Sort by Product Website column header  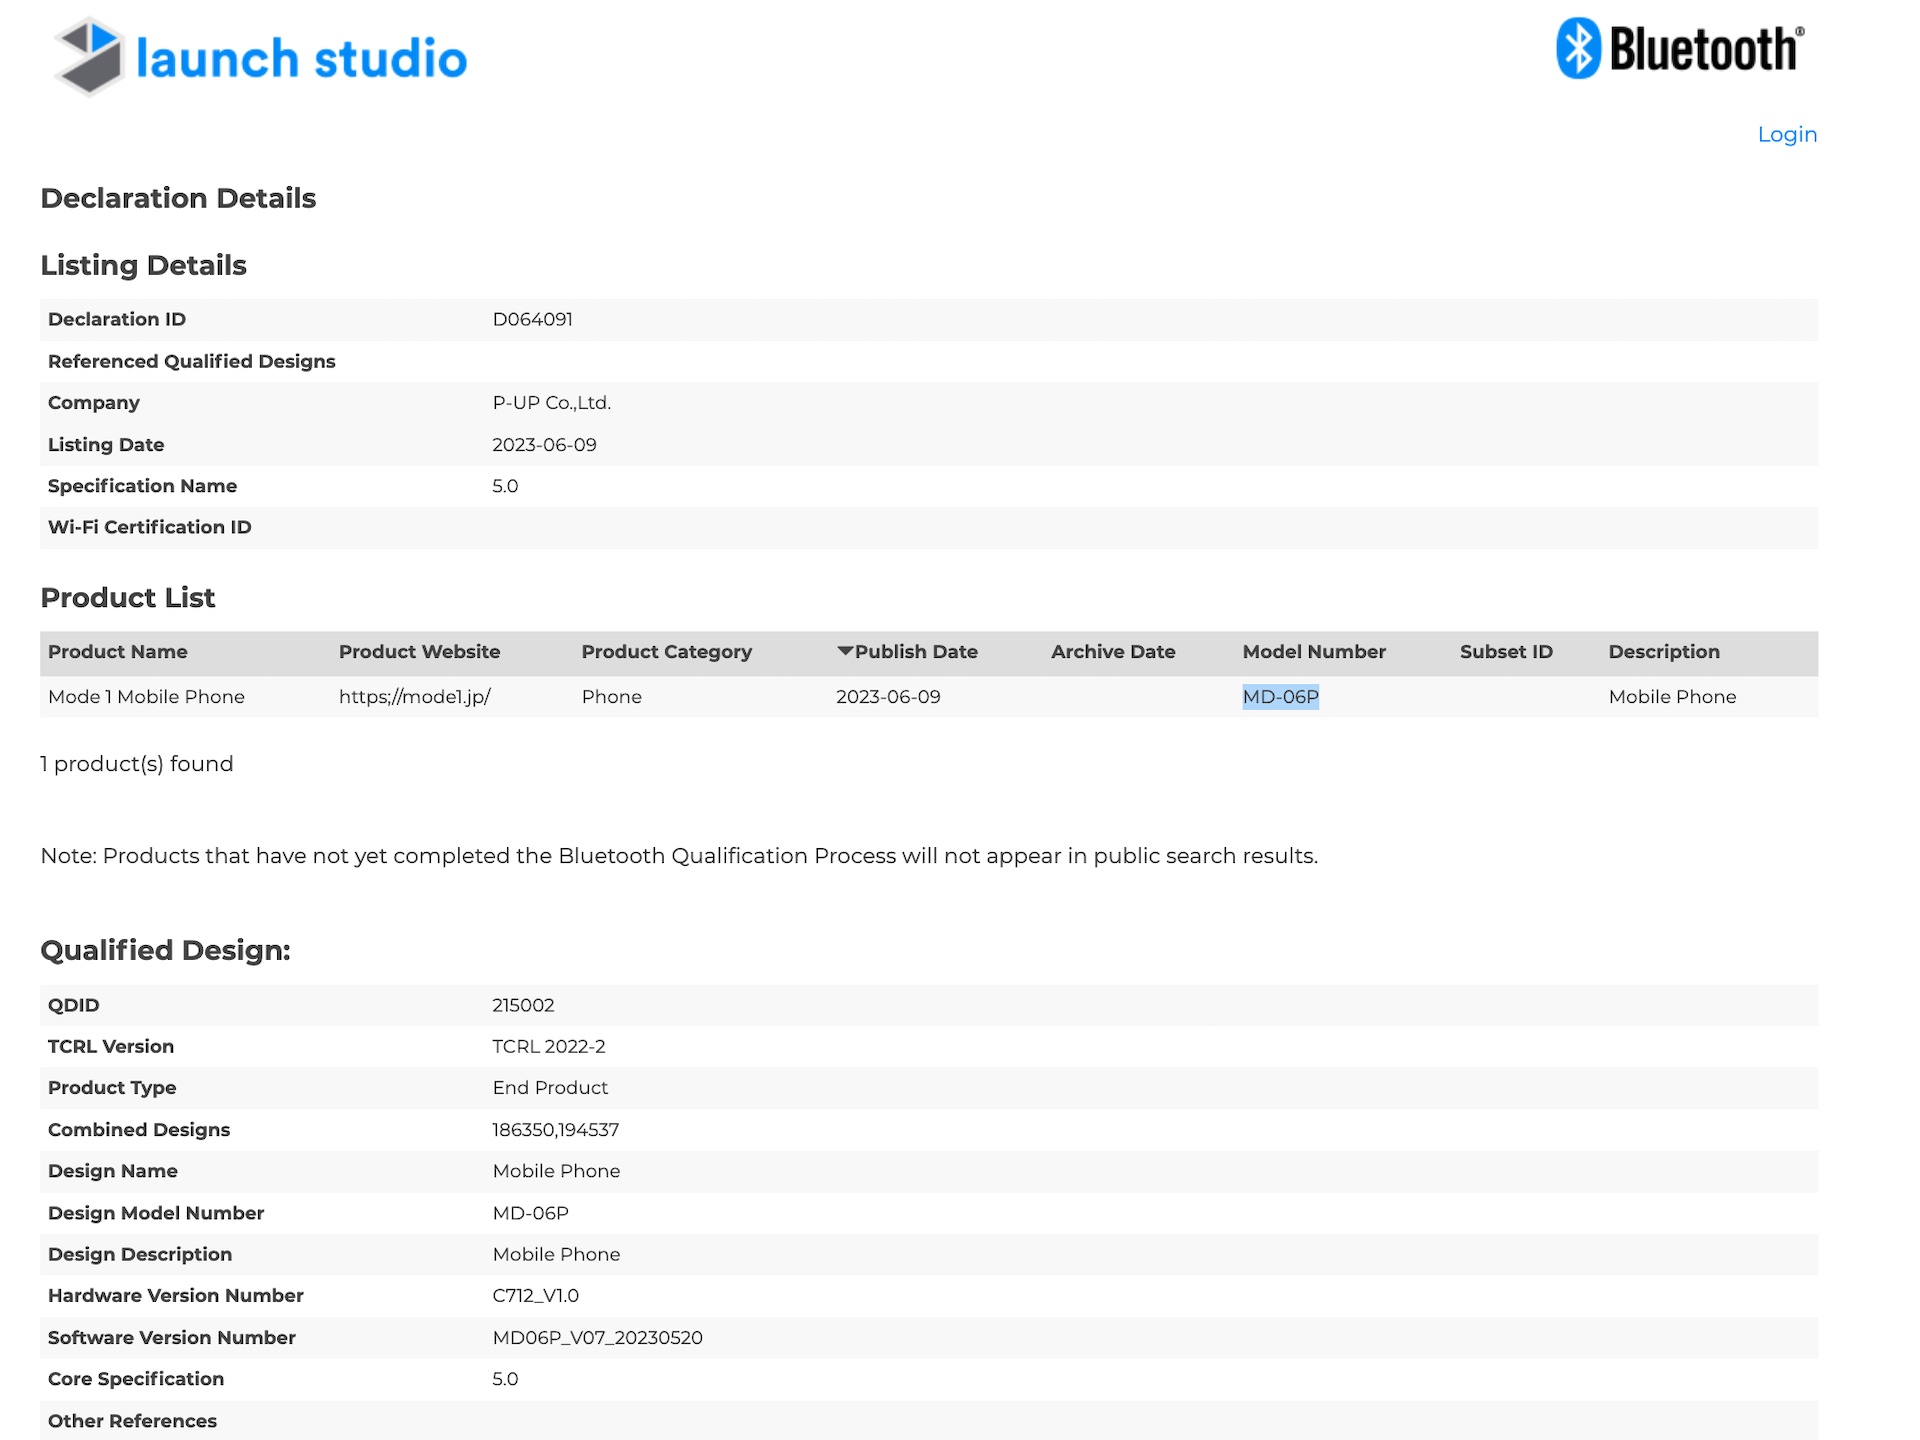click(x=419, y=652)
